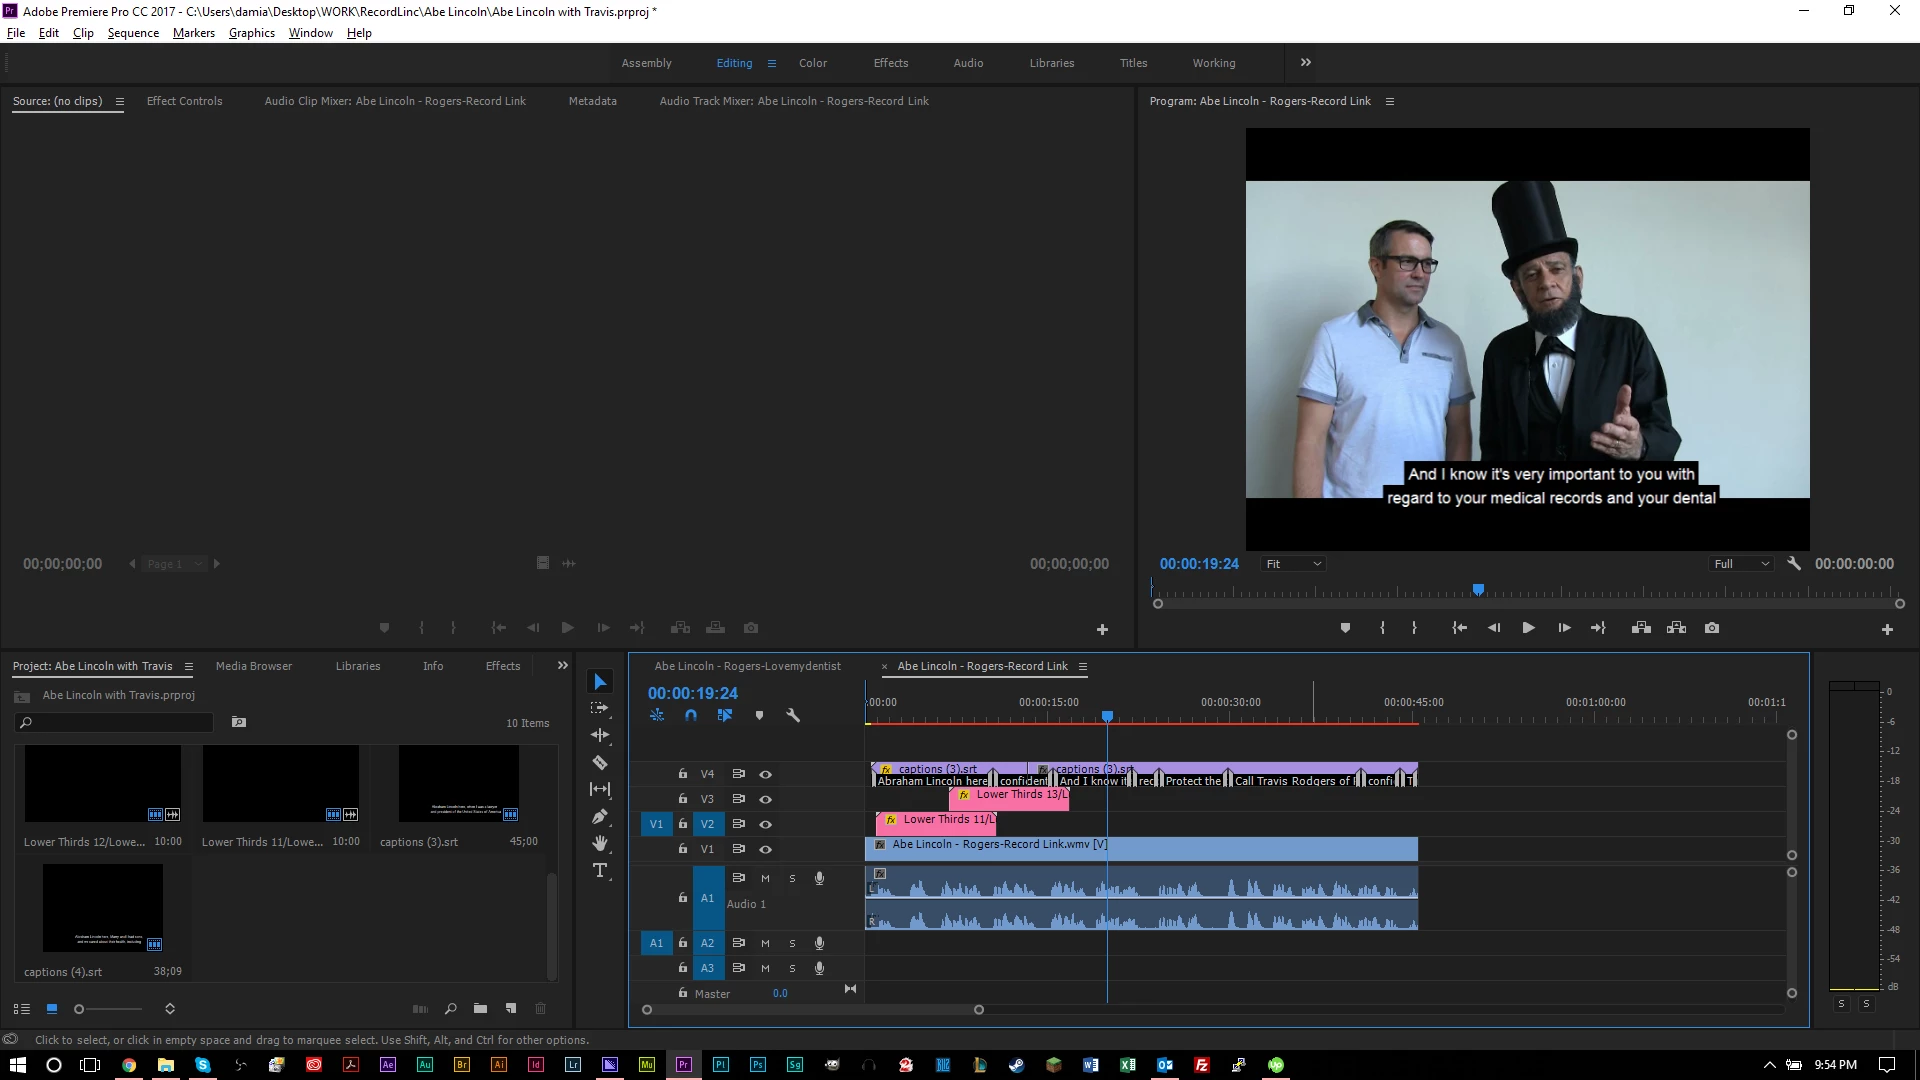
Task: Select the Type tool
Action: click(600, 871)
